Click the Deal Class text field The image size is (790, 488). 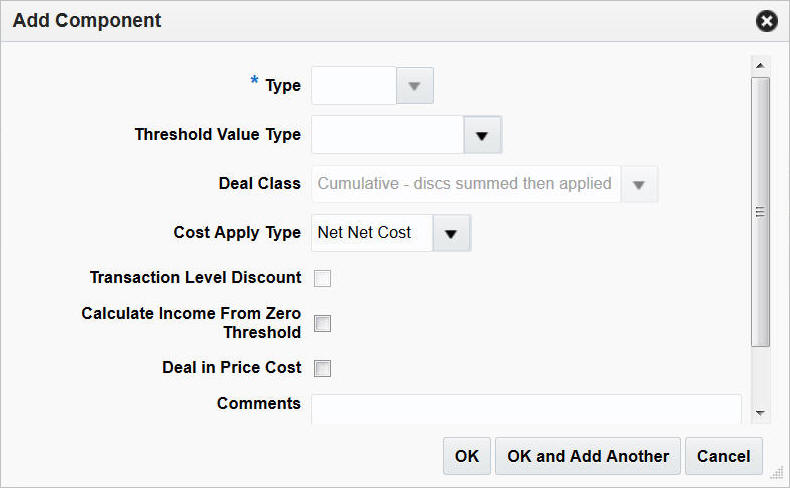coord(465,184)
